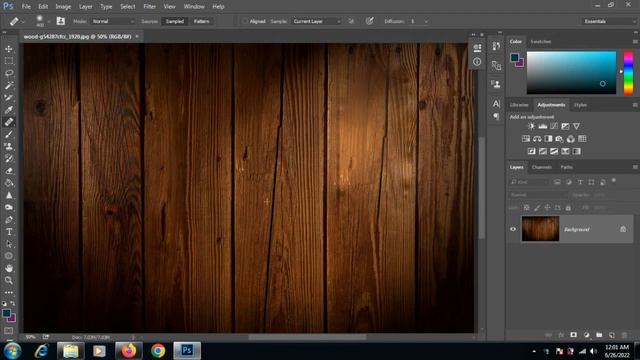This screenshot has height=360, width=640.
Task: Select the Move tool
Action: [9, 49]
